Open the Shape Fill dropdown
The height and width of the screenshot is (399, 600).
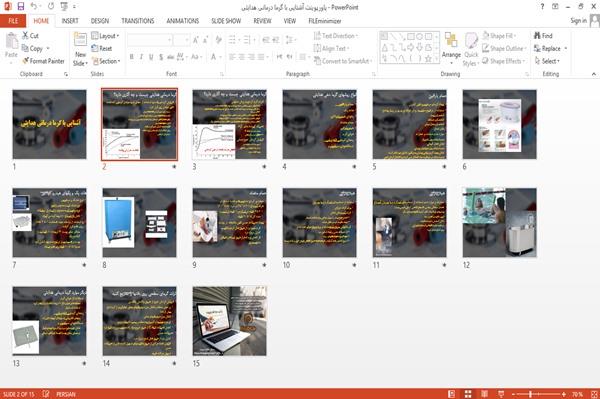(499, 36)
